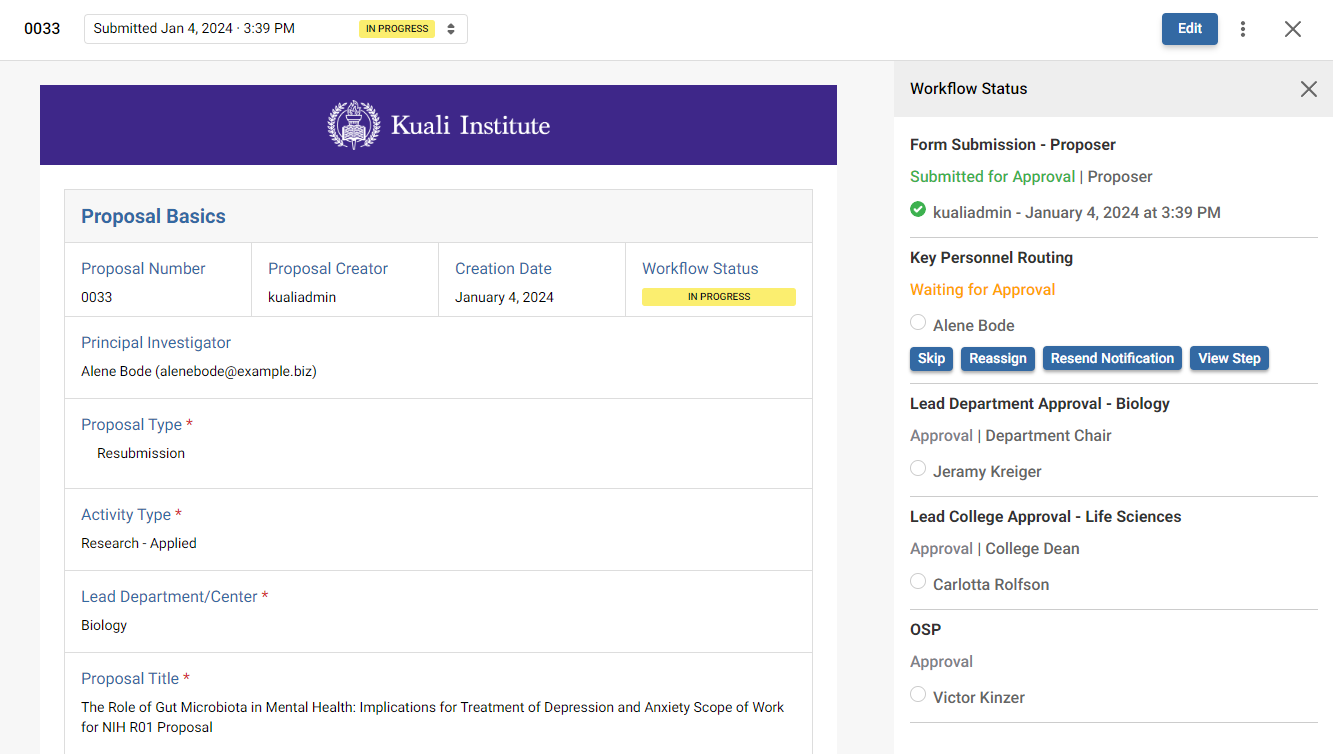
Task: Click 'kualiadmin - January 4, 2024 at 3:39 PM' entry
Action: [1077, 212]
